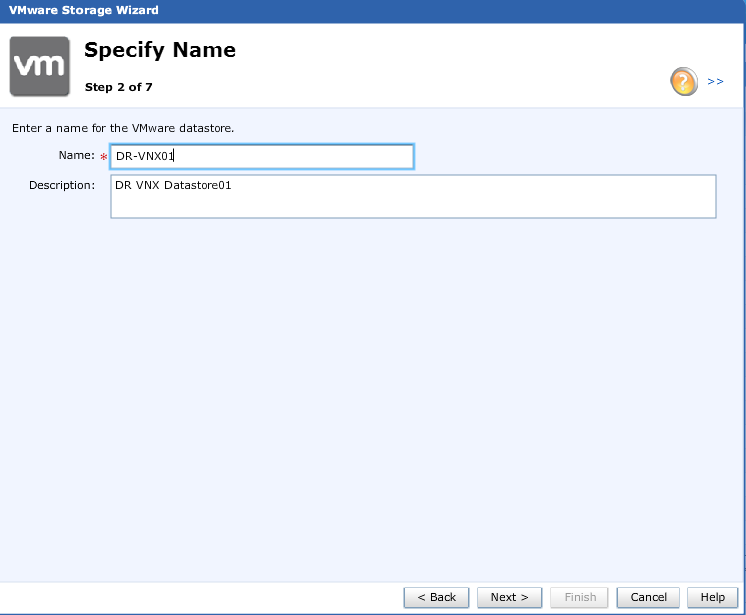Proceed with the Next > button

click(509, 597)
